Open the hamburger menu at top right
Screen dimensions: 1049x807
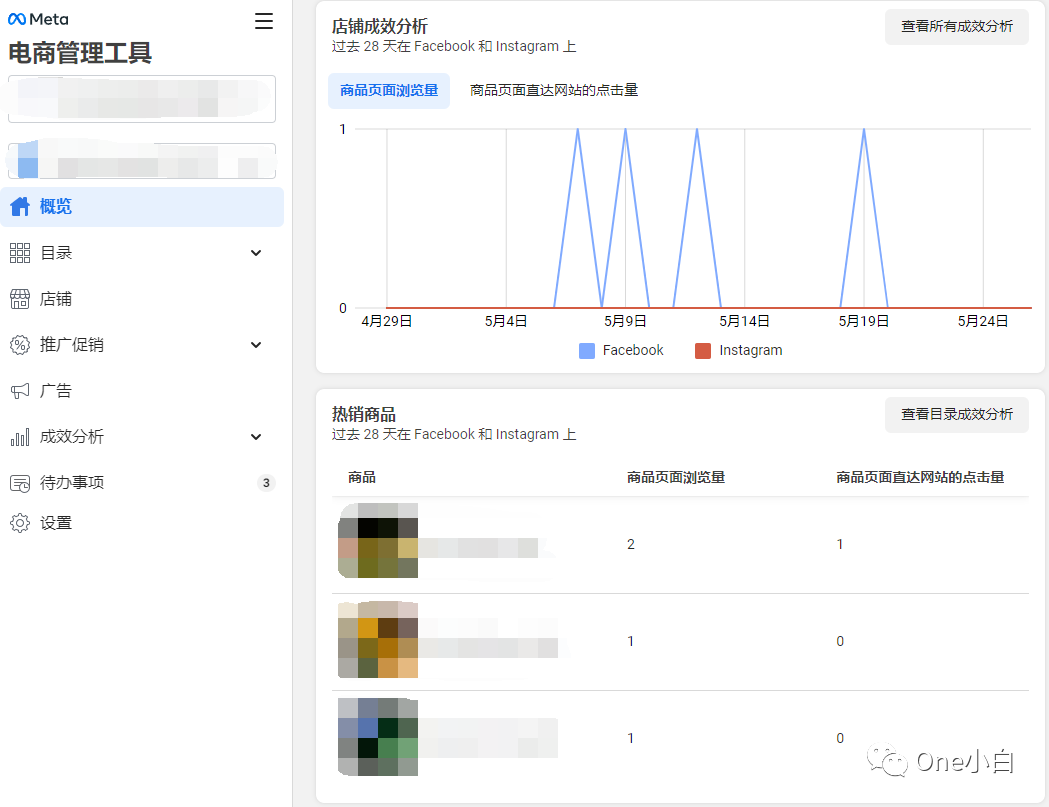[263, 20]
